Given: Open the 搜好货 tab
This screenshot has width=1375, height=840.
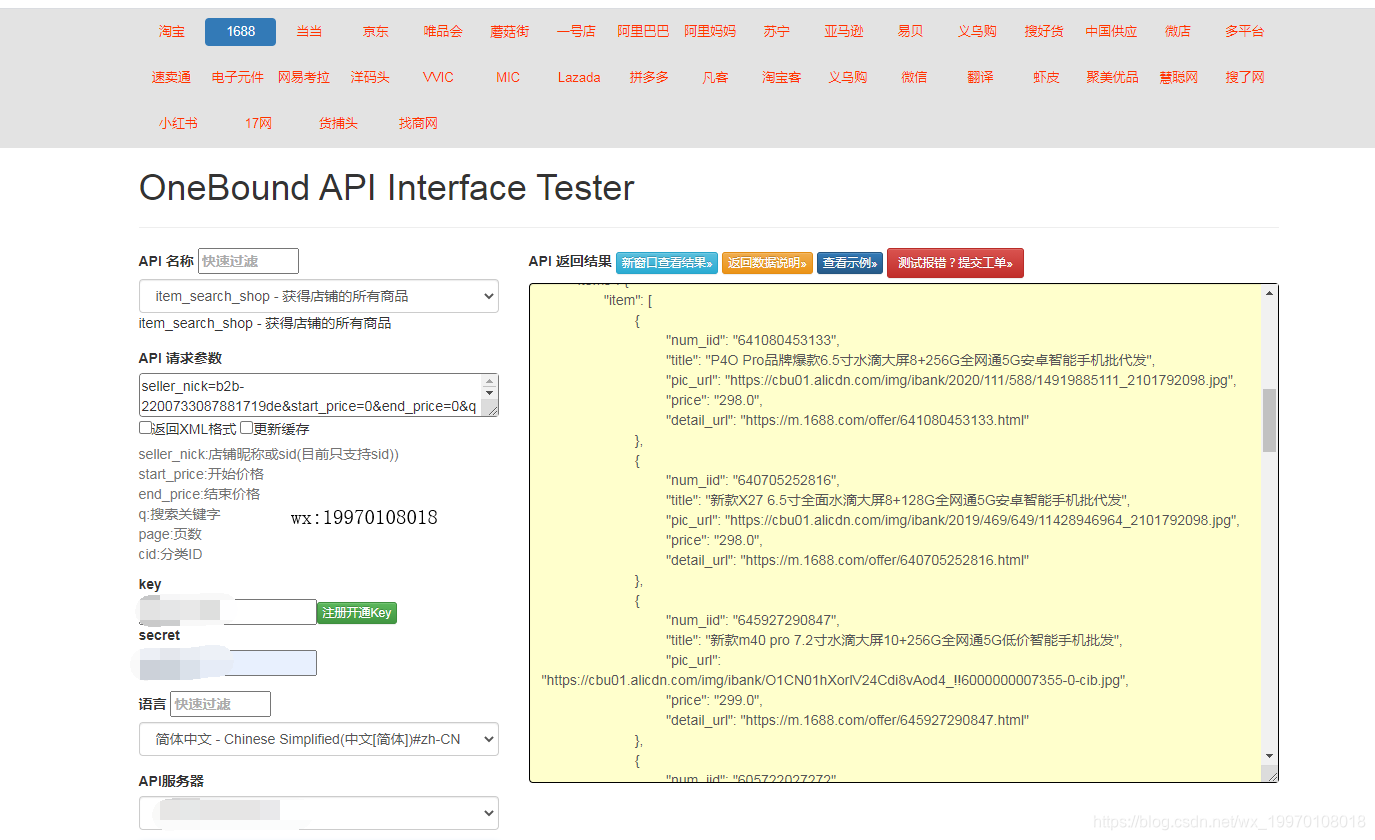Looking at the screenshot, I should coord(1044,32).
